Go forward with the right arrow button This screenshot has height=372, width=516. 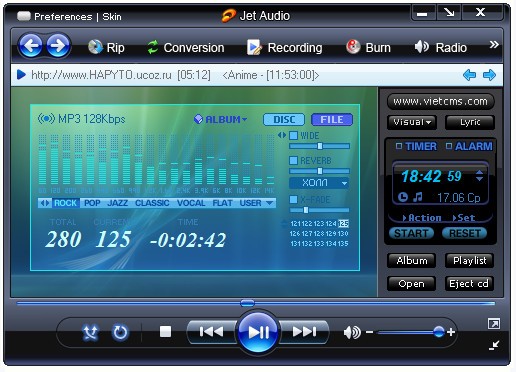[x=58, y=46]
